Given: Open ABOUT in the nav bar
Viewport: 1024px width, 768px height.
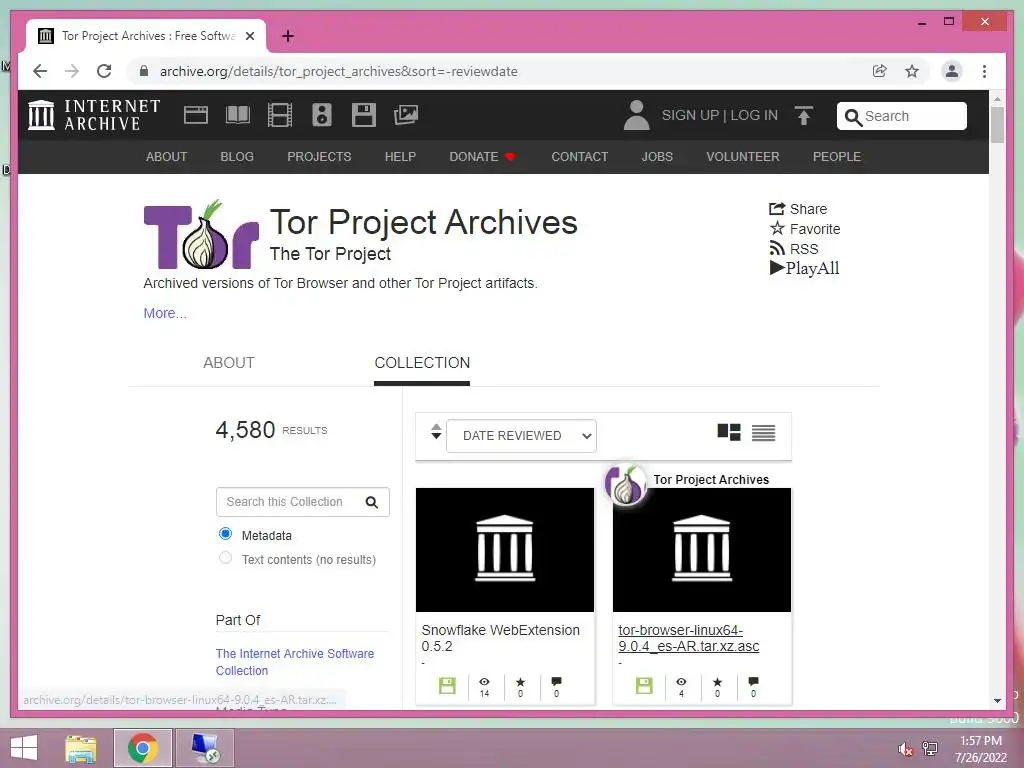Looking at the screenshot, I should [x=167, y=157].
